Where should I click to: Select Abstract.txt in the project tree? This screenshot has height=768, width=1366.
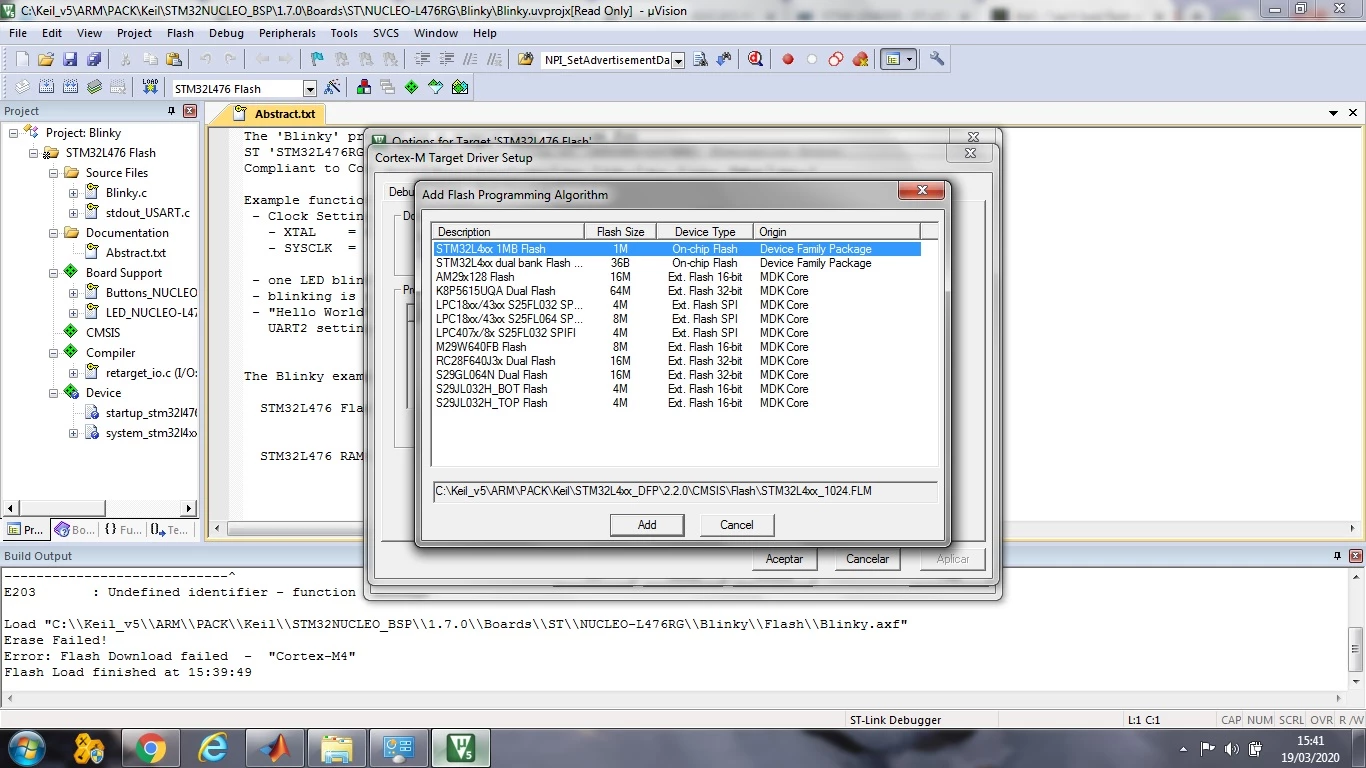click(x=135, y=253)
